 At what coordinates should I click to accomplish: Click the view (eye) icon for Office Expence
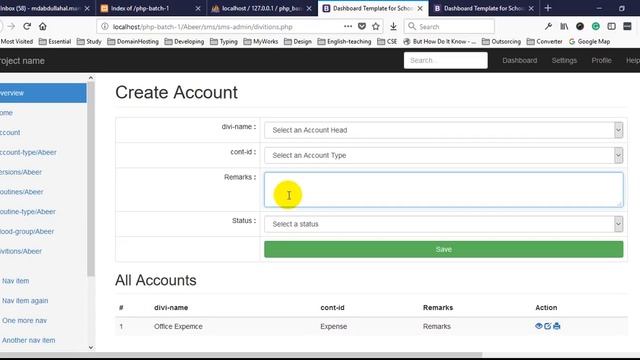tap(539, 326)
